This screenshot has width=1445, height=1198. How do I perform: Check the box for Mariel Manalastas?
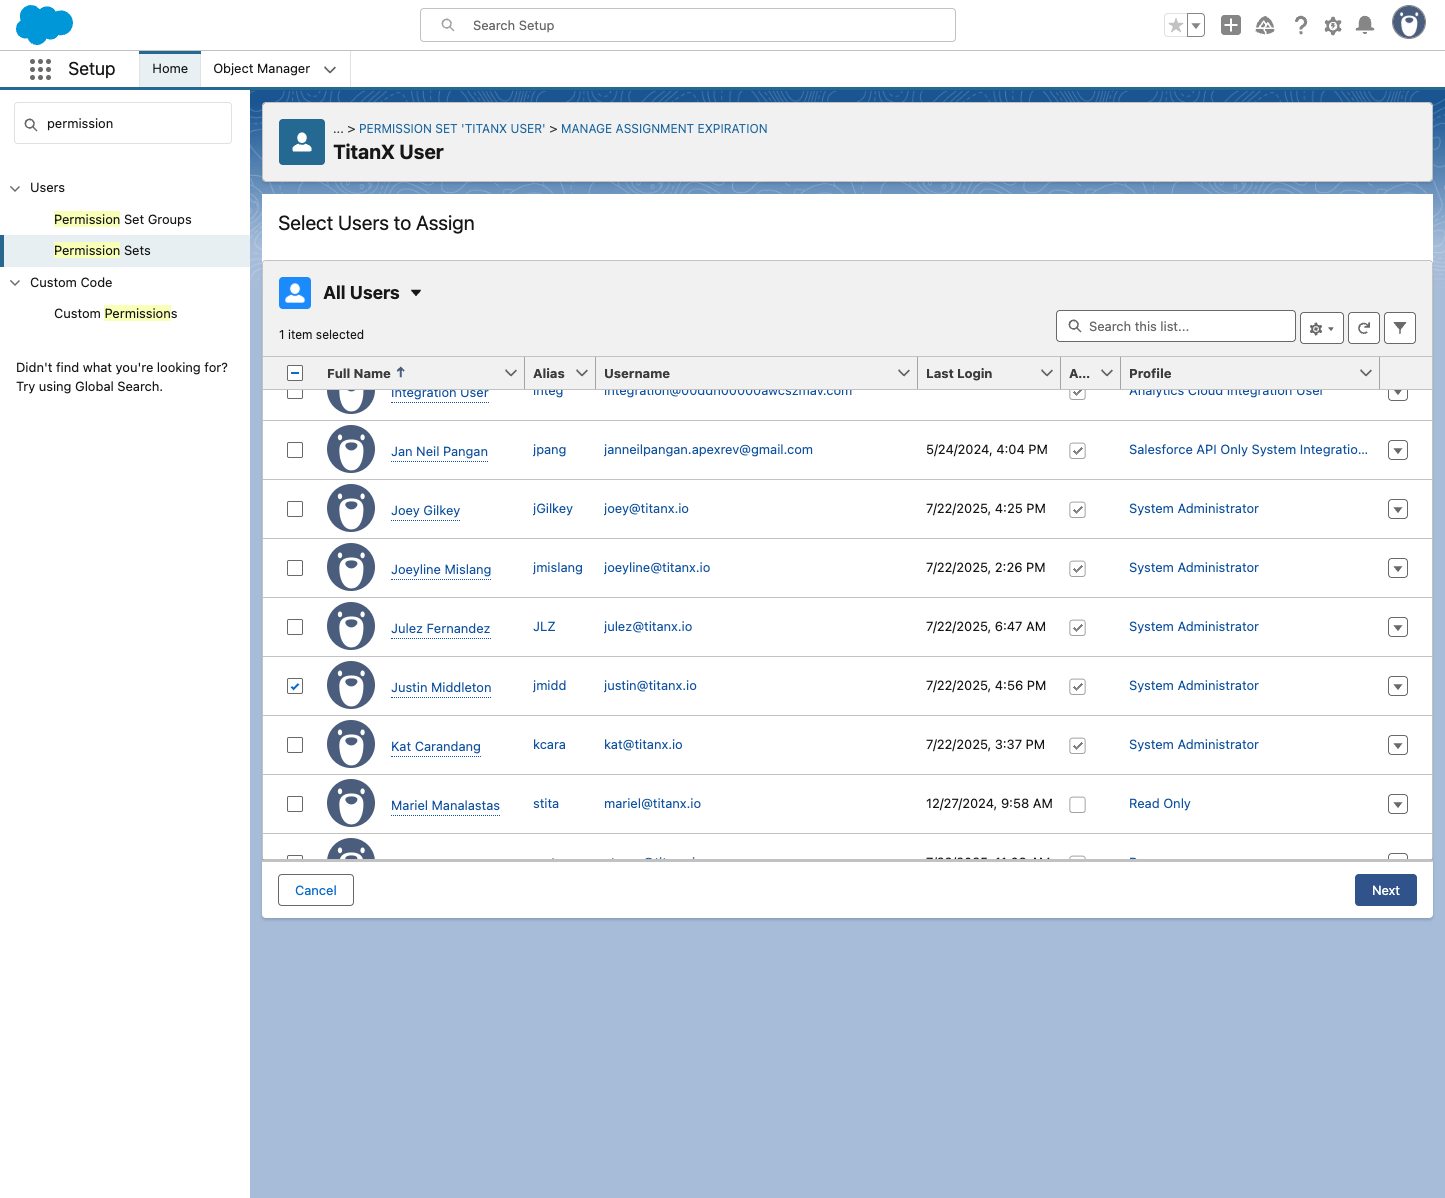(x=295, y=804)
